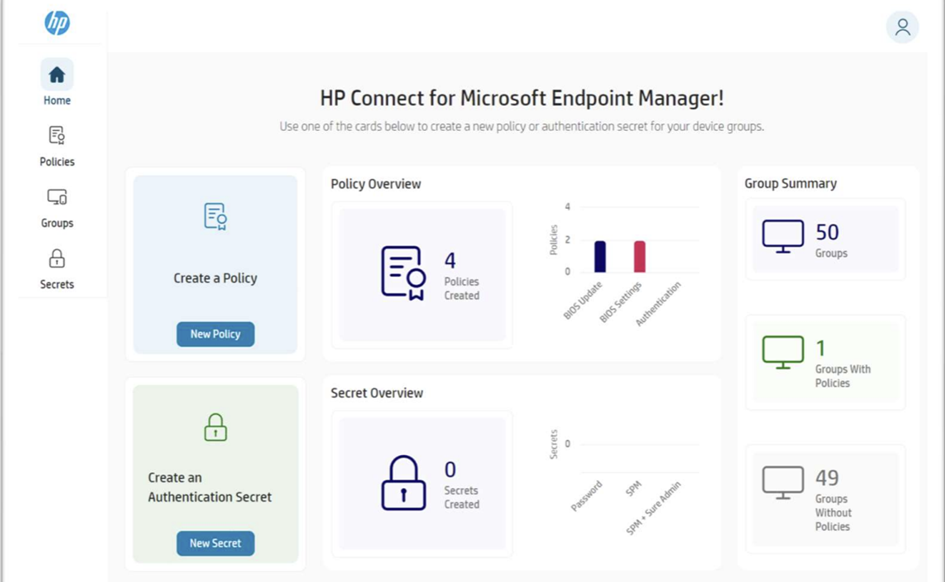Click the gray Groups Without Policies monitor

[x=783, y=482]
